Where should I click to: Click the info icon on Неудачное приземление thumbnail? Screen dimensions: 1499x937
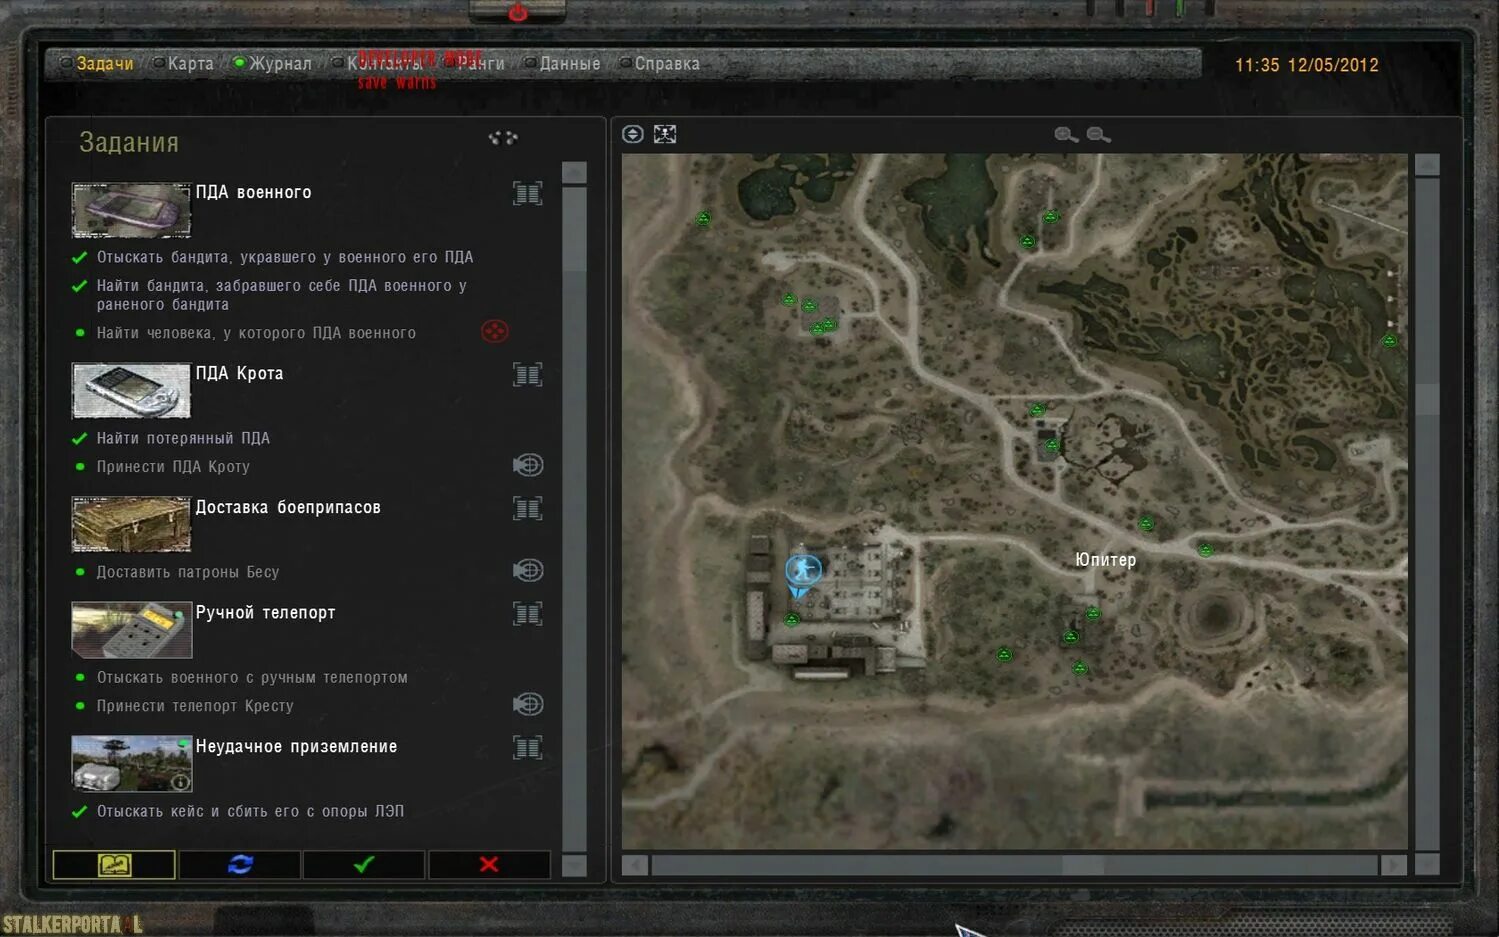[180, 782]
